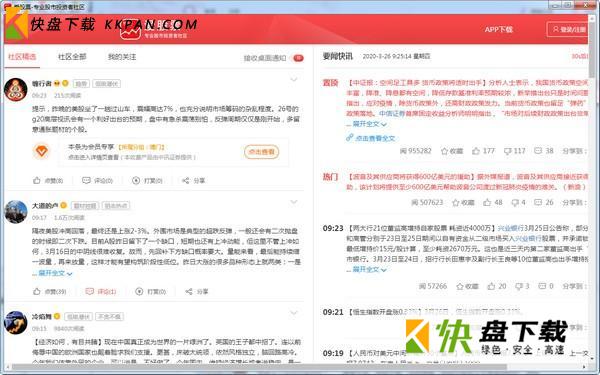Click the reward (打赏) icon on first post
Screen dimensions: 600x375
pyautogui.click(x=136, y=180)
